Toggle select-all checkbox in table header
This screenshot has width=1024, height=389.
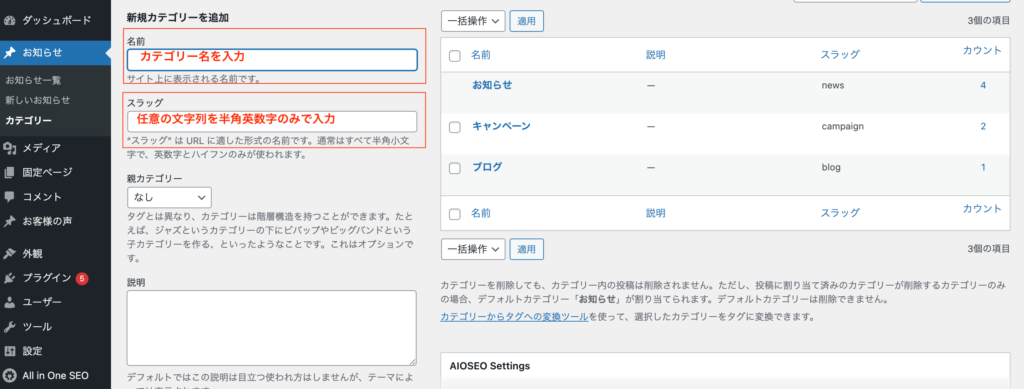click(x=455, y=55)
